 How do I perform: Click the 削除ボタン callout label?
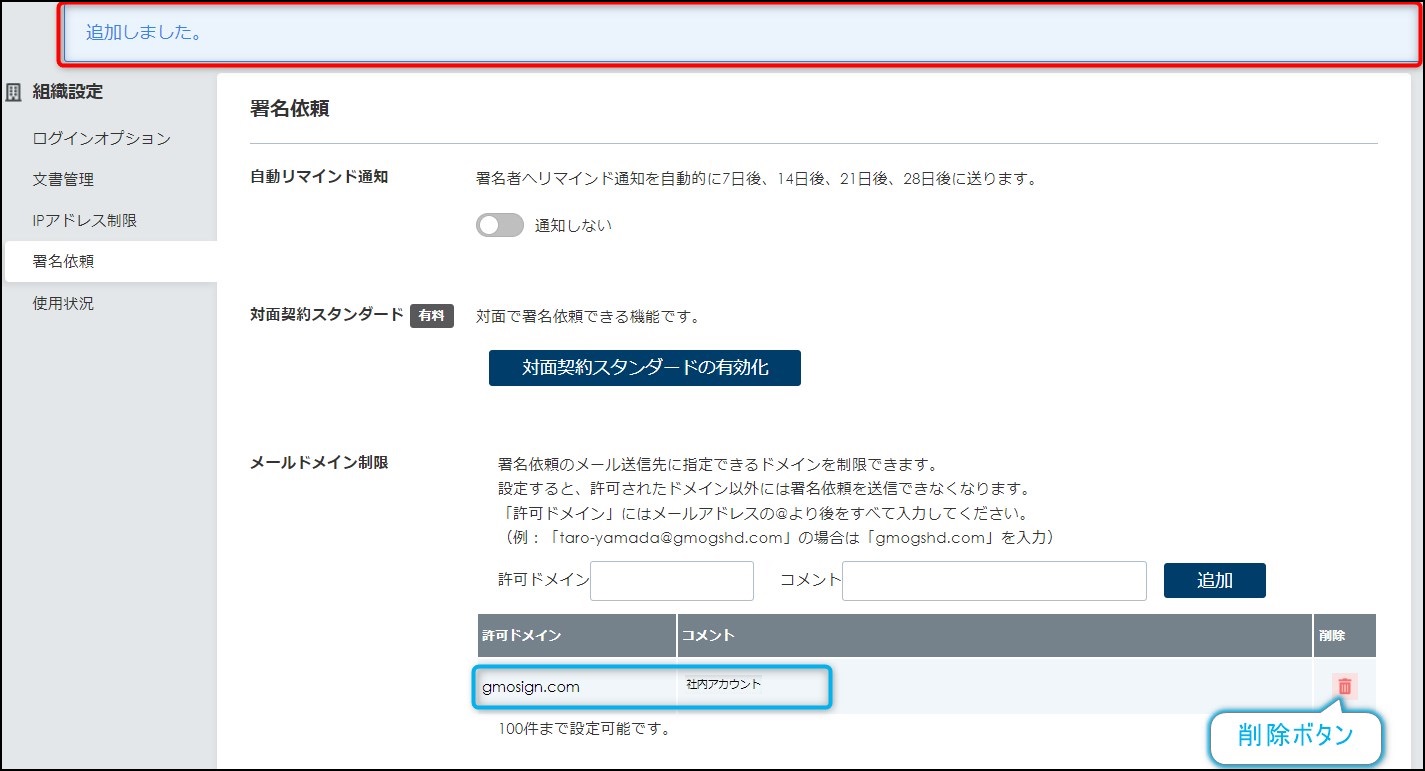pyautogui.click(x=1295, y=737)
